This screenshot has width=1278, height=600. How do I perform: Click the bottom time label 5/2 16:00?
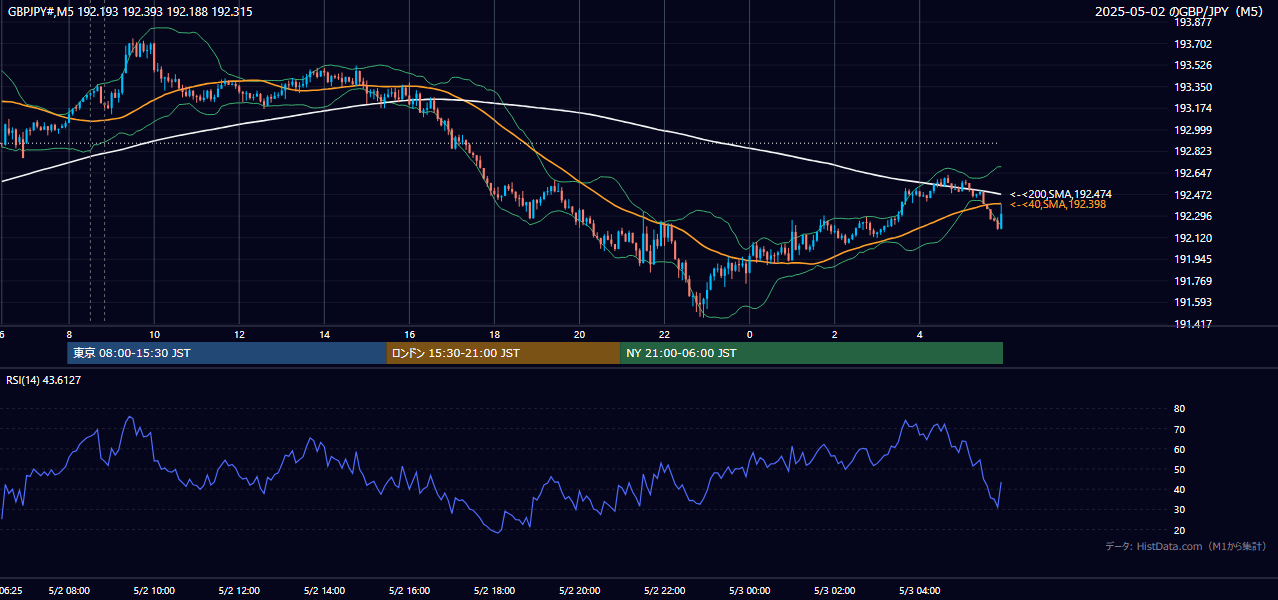[409, 591]
